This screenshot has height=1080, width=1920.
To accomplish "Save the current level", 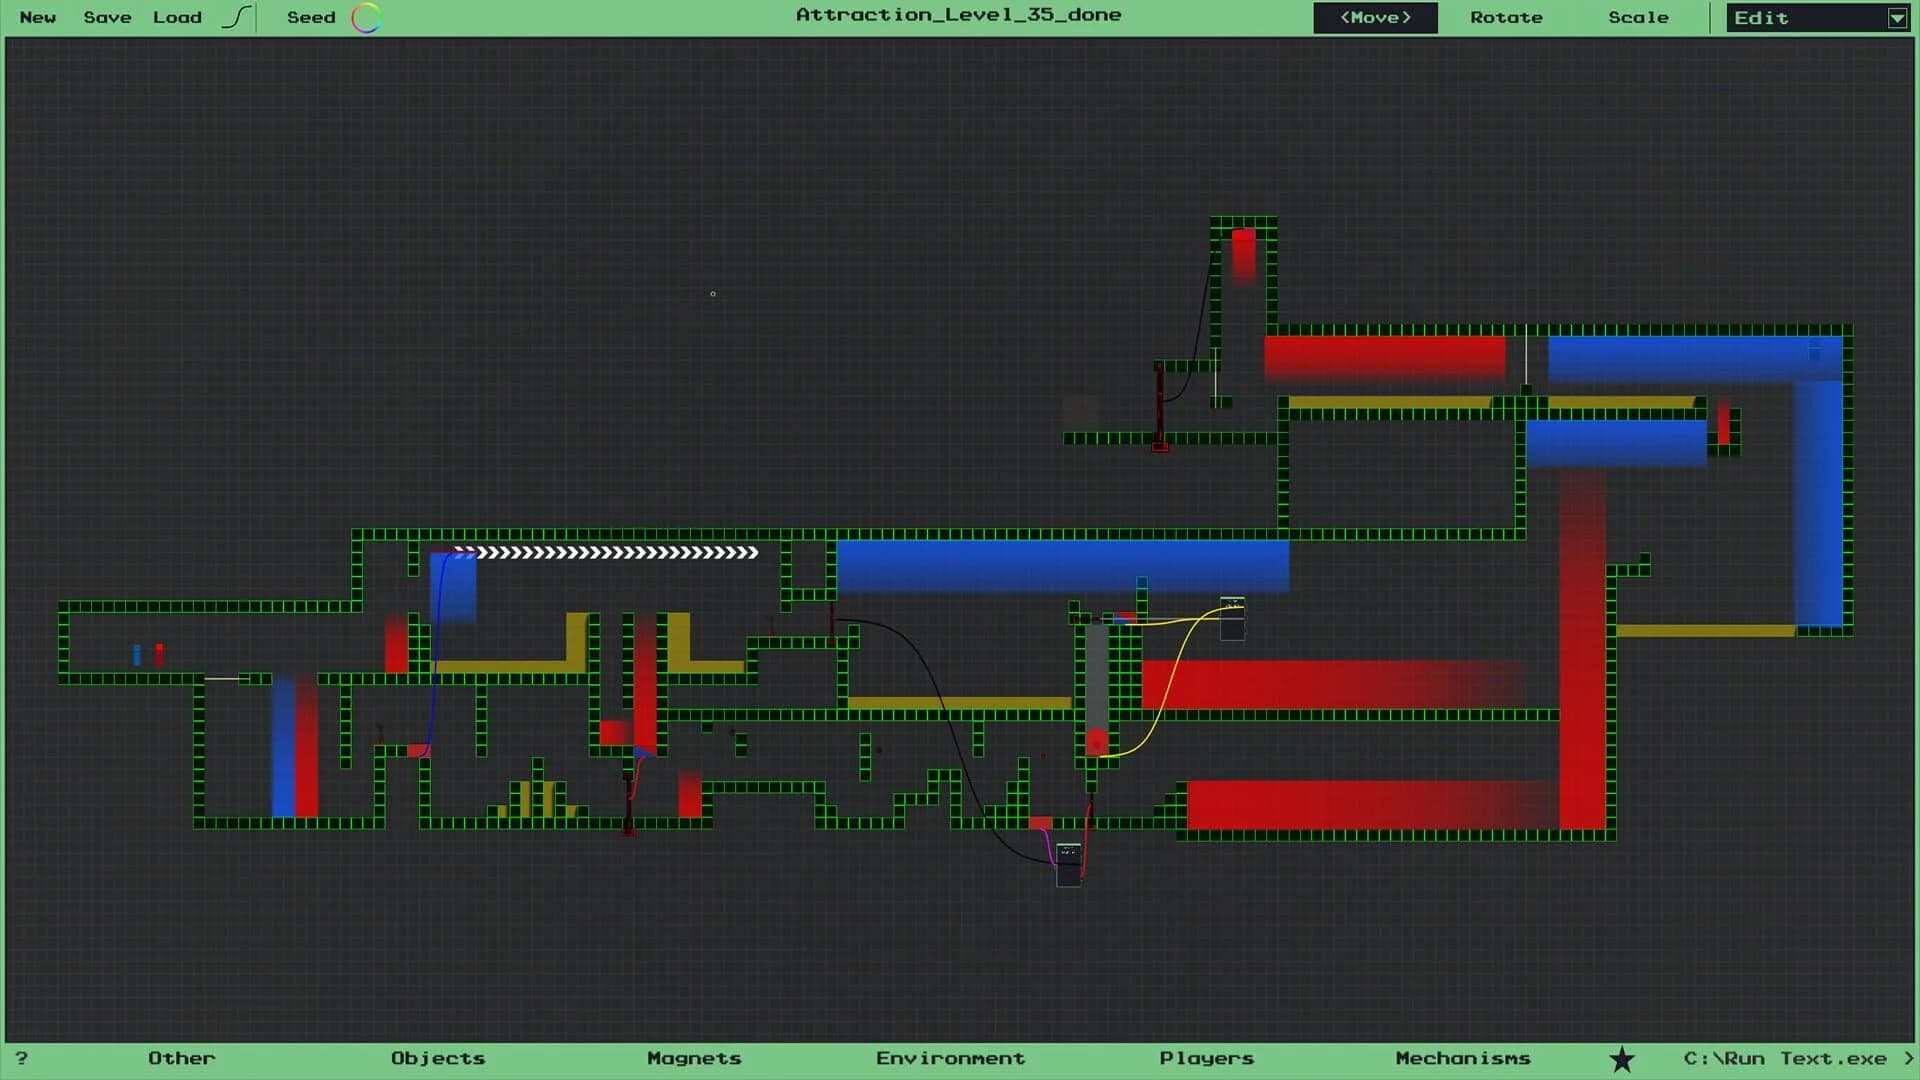I will (x=107, y=17).
